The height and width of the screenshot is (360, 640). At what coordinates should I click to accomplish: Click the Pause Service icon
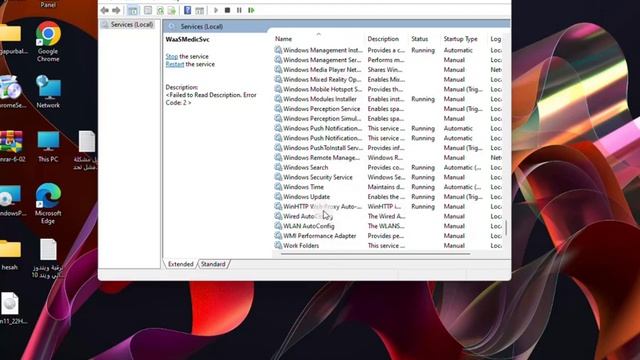[x=239, y=10]
